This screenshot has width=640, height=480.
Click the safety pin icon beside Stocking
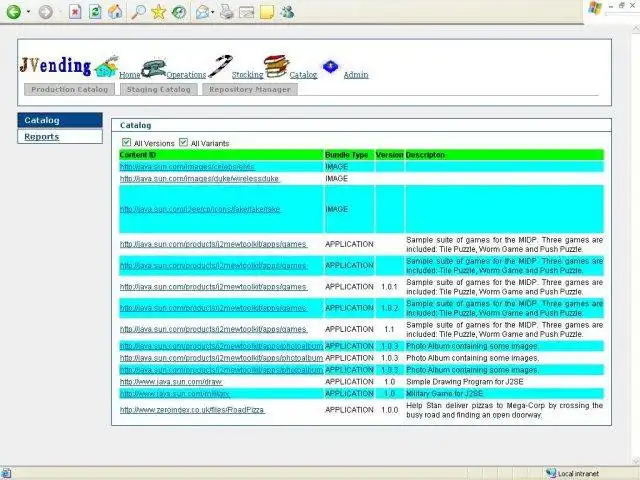220,66
